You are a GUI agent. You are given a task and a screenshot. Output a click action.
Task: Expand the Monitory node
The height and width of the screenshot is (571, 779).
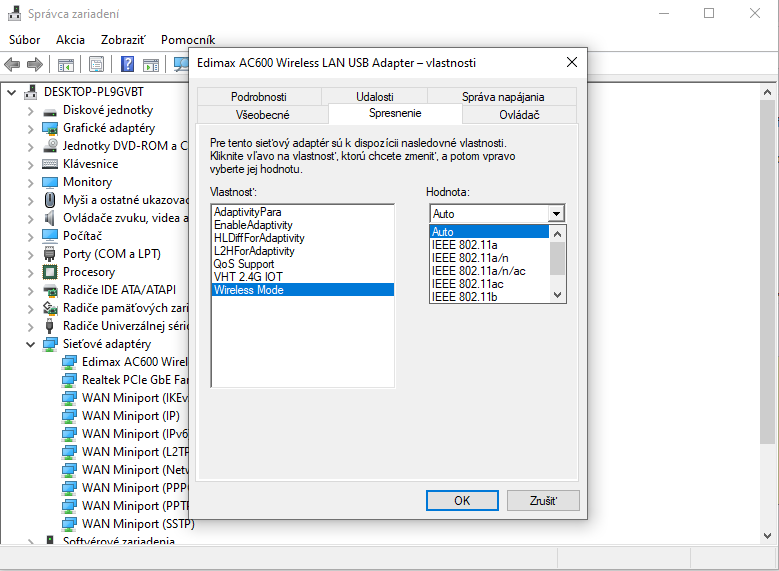point(30,182)
